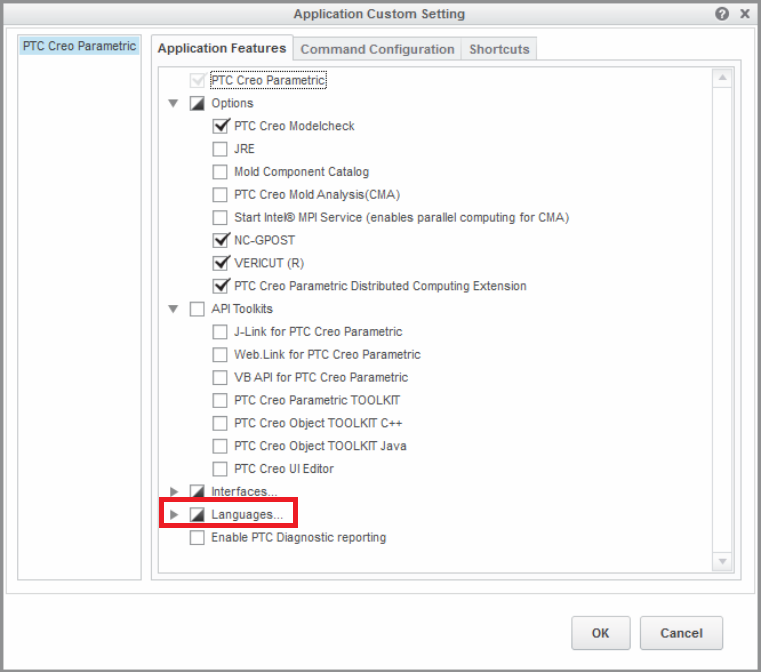Viewport: 762px width, 672px height.
Task: Click the Cancel button
Action: 681,633
